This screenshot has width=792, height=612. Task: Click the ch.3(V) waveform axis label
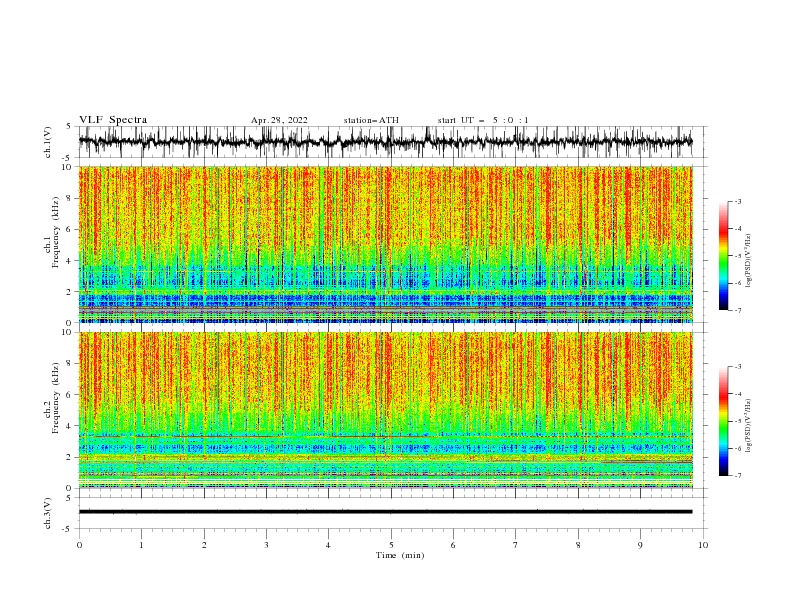click(x=48, y=513)
